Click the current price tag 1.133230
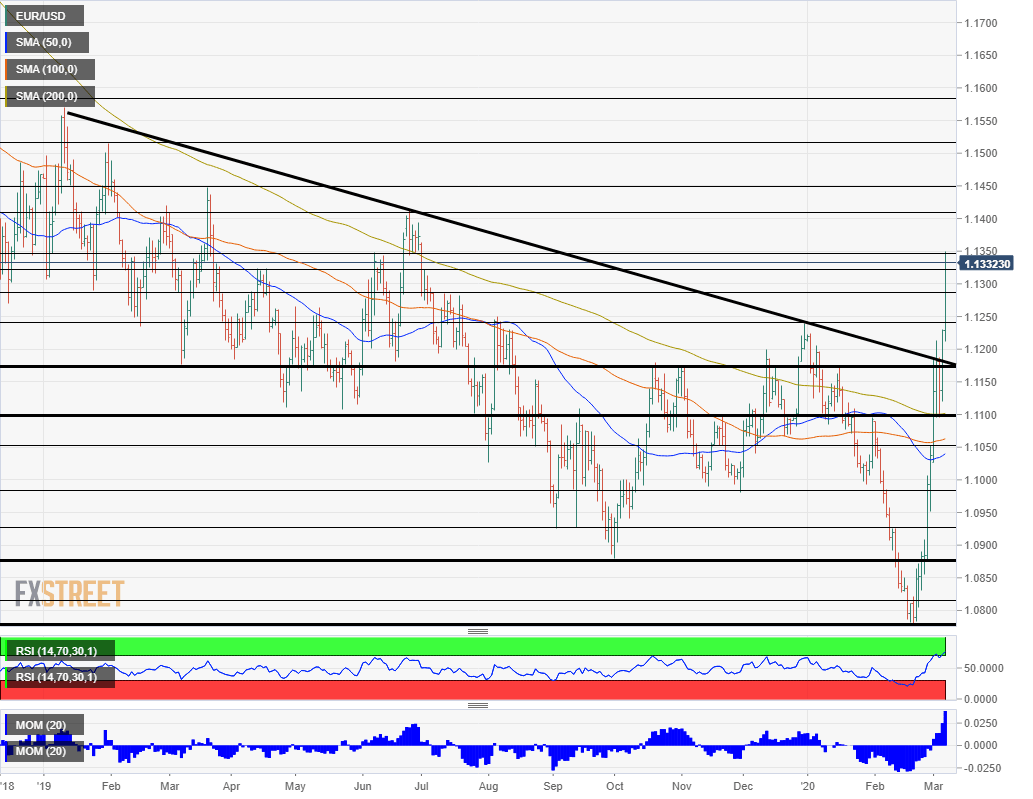The width and height of the screenshot is (1033, 799). click(986, 264)
